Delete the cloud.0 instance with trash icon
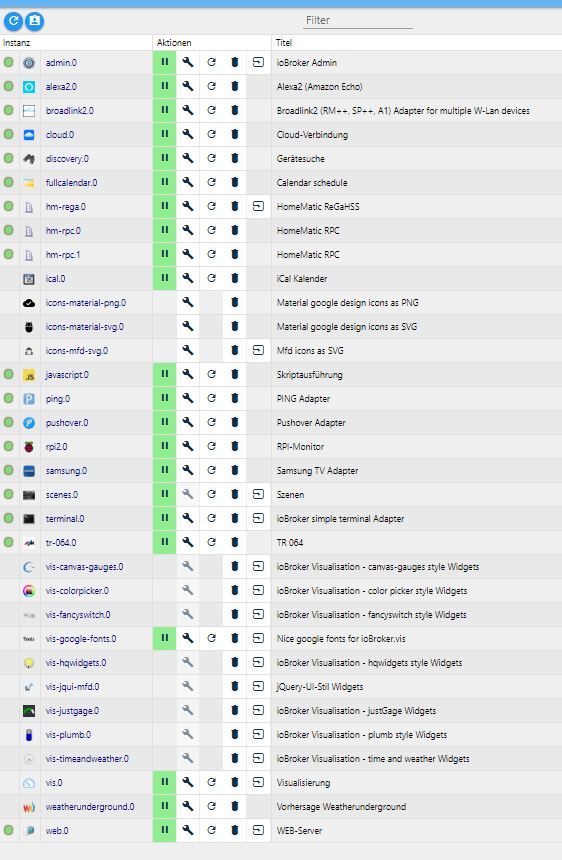This screenshot has width=562, height=860. [x=235, y=134]
